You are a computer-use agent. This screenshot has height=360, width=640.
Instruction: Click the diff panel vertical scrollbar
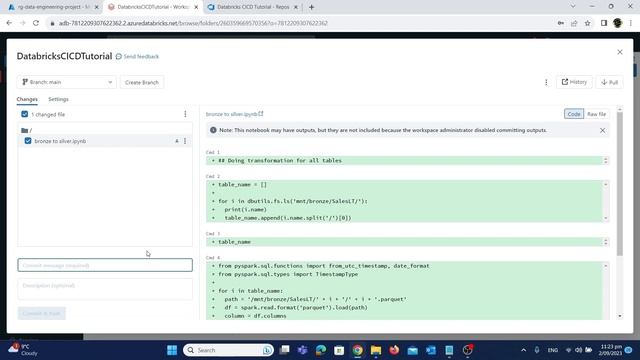click(620, 184)
